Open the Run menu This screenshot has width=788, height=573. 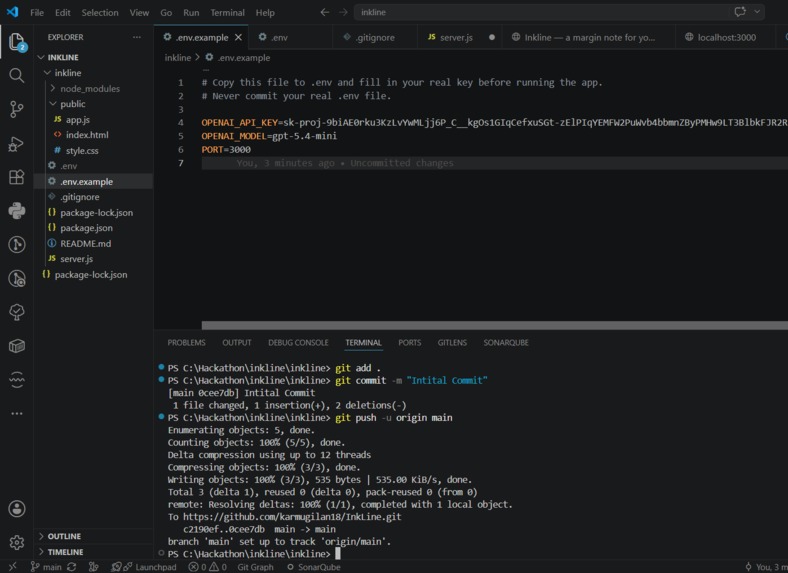tap(191, 13)
